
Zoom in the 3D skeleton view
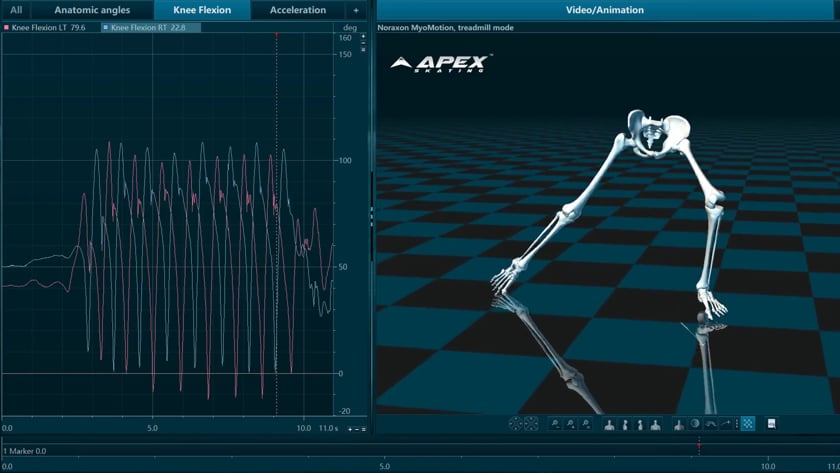coord(571,424)
